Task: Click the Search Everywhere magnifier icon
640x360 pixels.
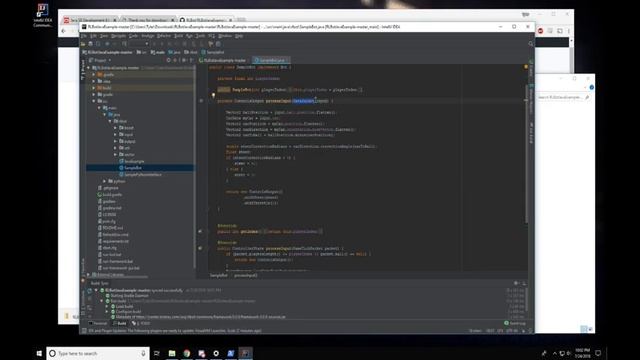Action: 531,44
